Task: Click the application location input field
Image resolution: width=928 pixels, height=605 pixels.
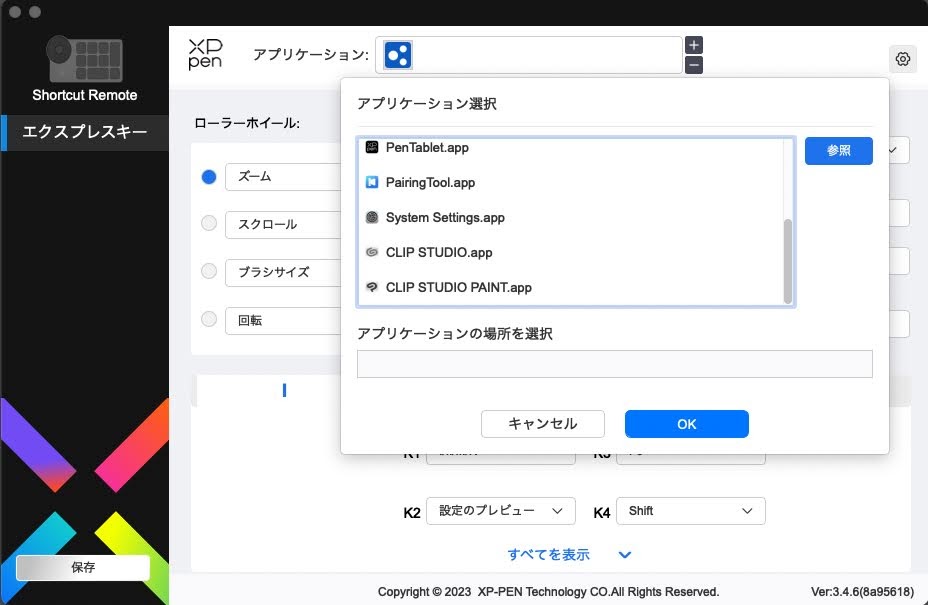Action: point(614,364)
